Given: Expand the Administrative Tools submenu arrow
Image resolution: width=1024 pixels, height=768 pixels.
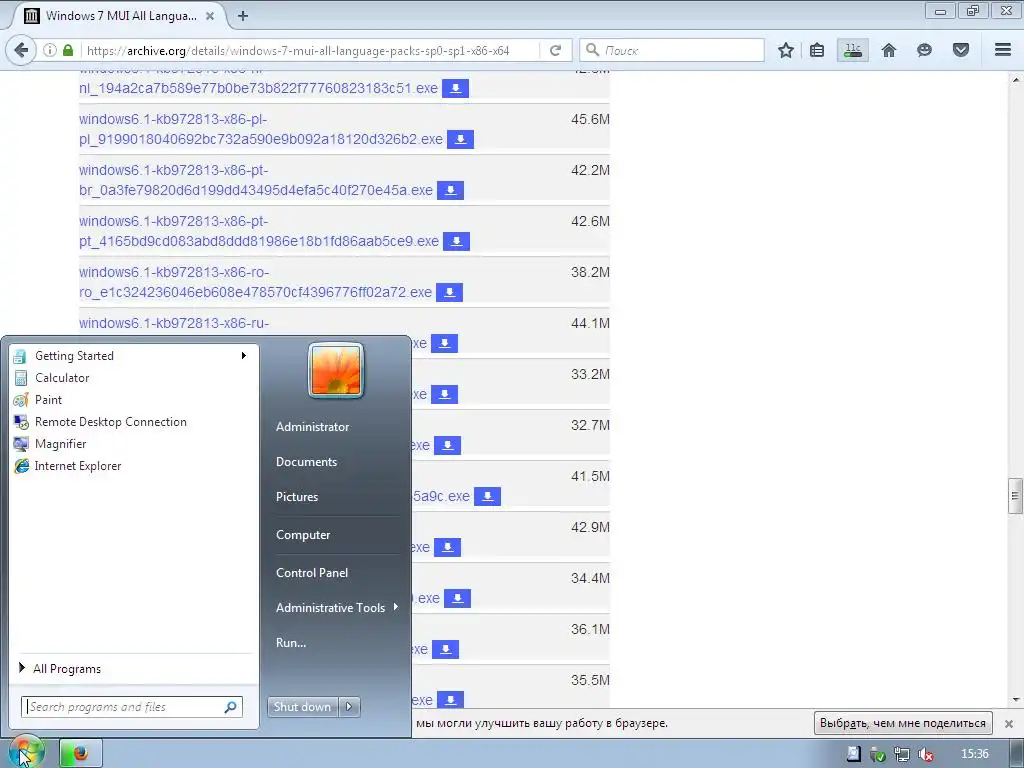Looking at the screenshot, I should pos(395,607).
